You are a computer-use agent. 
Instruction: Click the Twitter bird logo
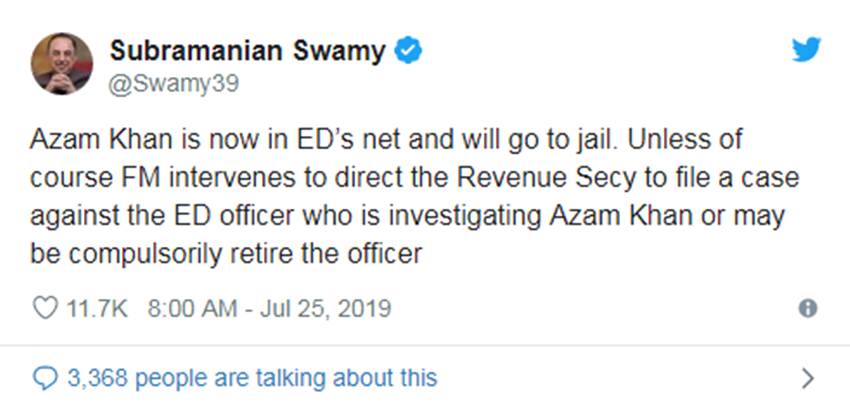807,50
